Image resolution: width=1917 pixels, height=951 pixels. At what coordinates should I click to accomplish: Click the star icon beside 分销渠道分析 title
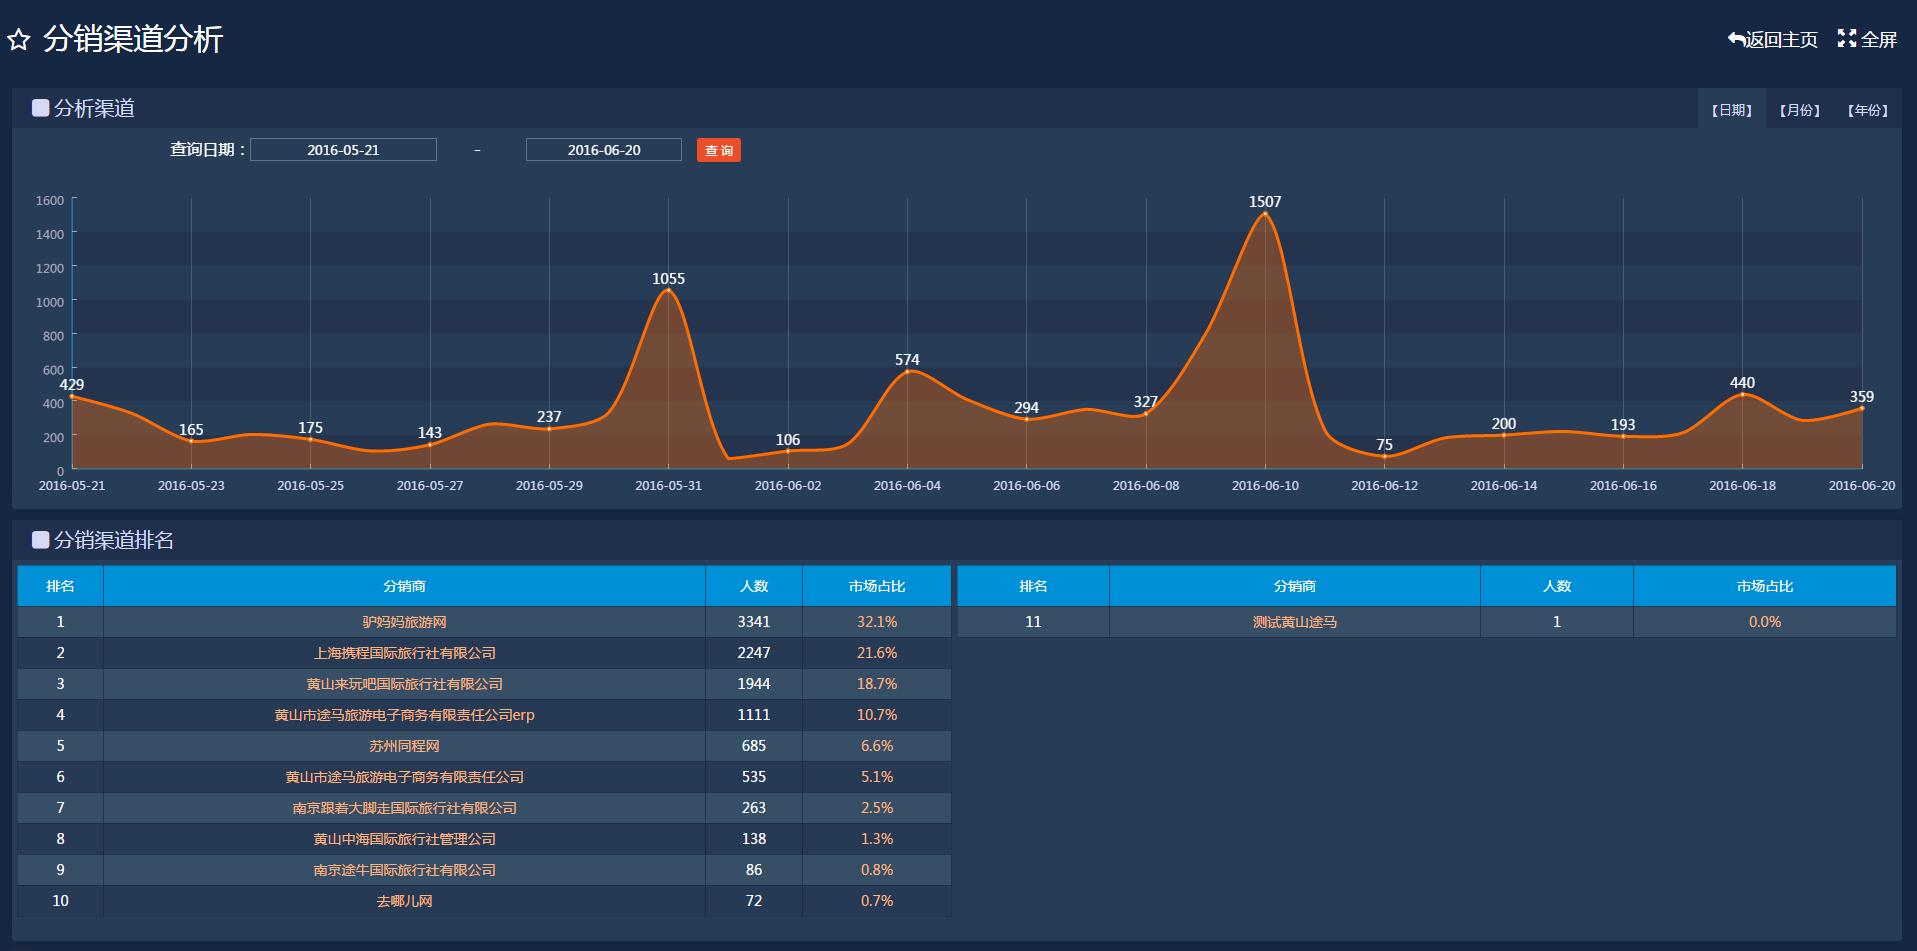[x=18, y=40]
